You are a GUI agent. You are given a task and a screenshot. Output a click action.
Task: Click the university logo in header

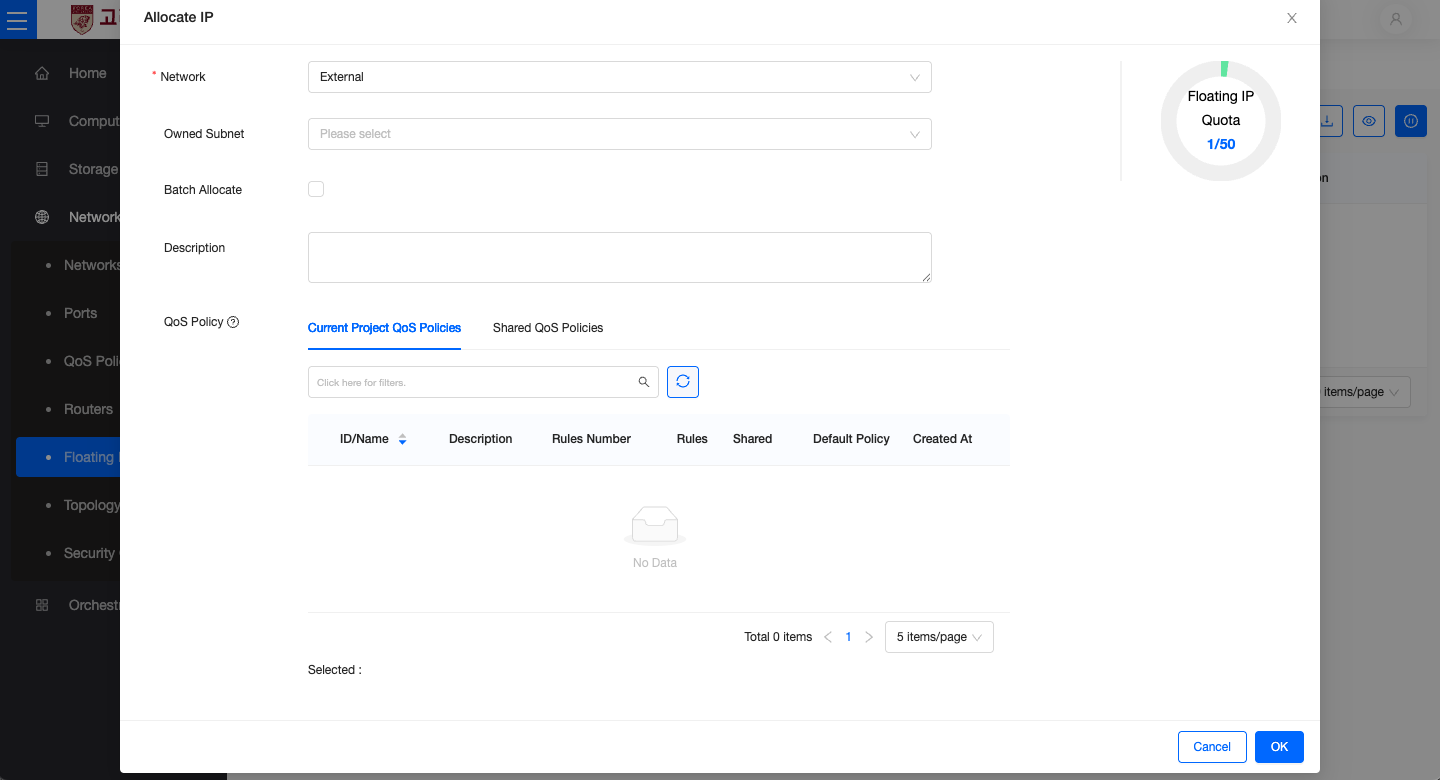click(x=82, y=19)
